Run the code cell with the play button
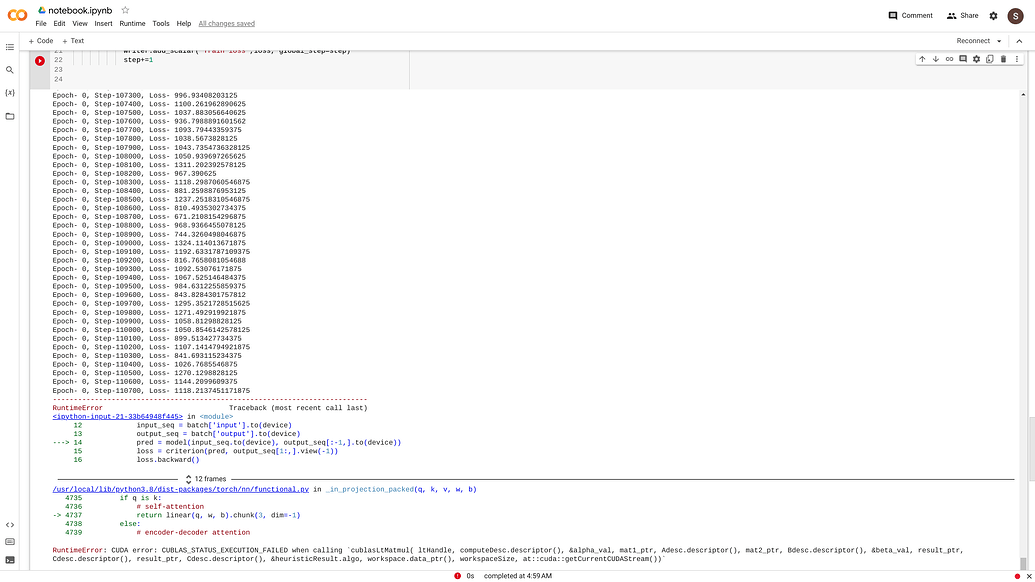 [40, 61]
